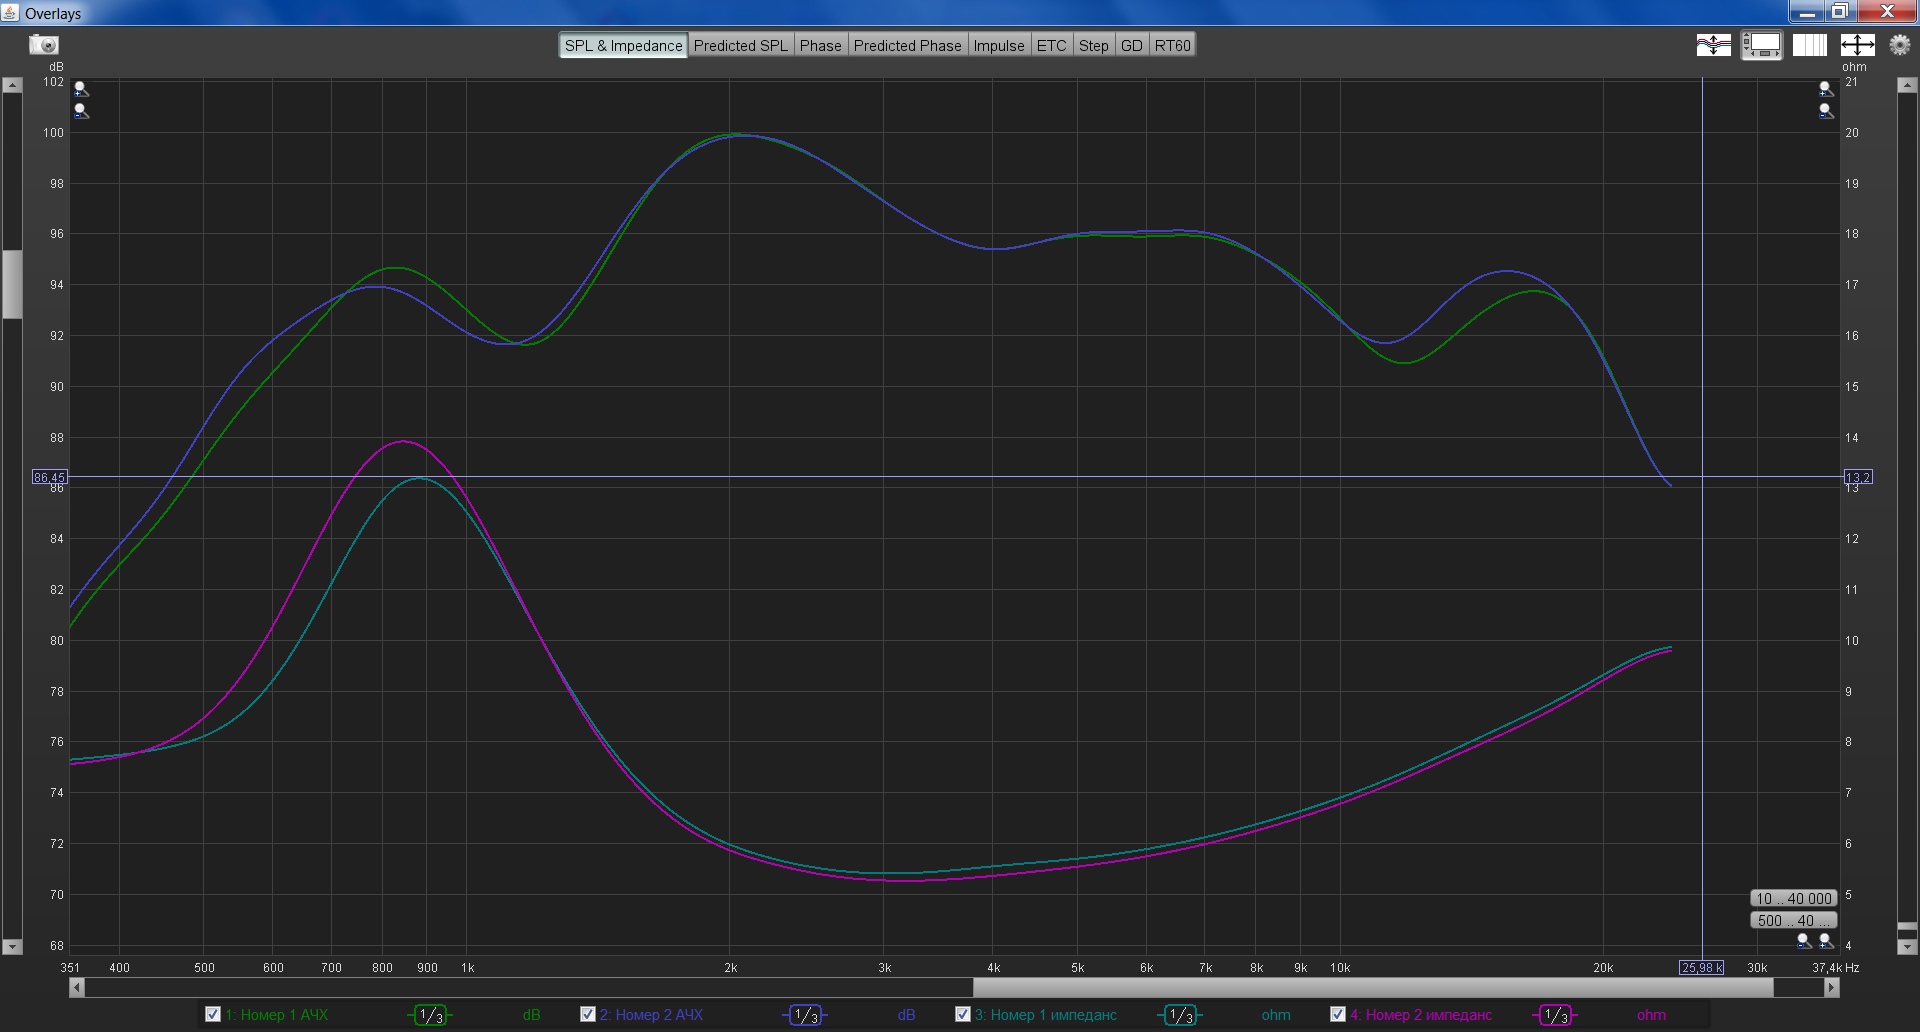Uncheck trace 1 Номер 1 АЧХ
Viewport: 1920px width, 1032px height.
(x=213, y=1014)
